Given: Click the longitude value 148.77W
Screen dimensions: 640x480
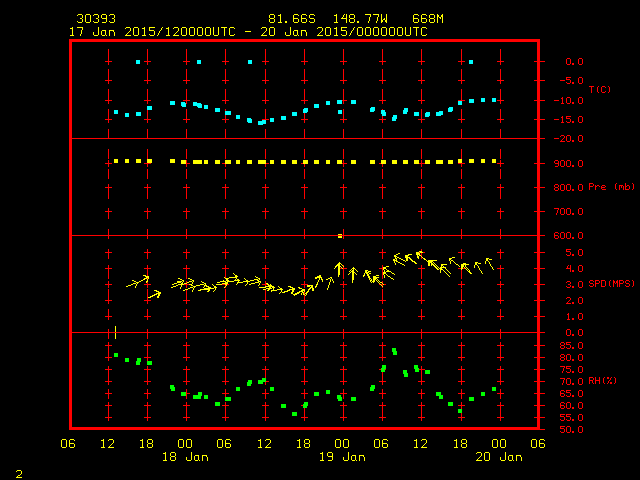Looking at the screenshot, I should [x=360, y=19].
